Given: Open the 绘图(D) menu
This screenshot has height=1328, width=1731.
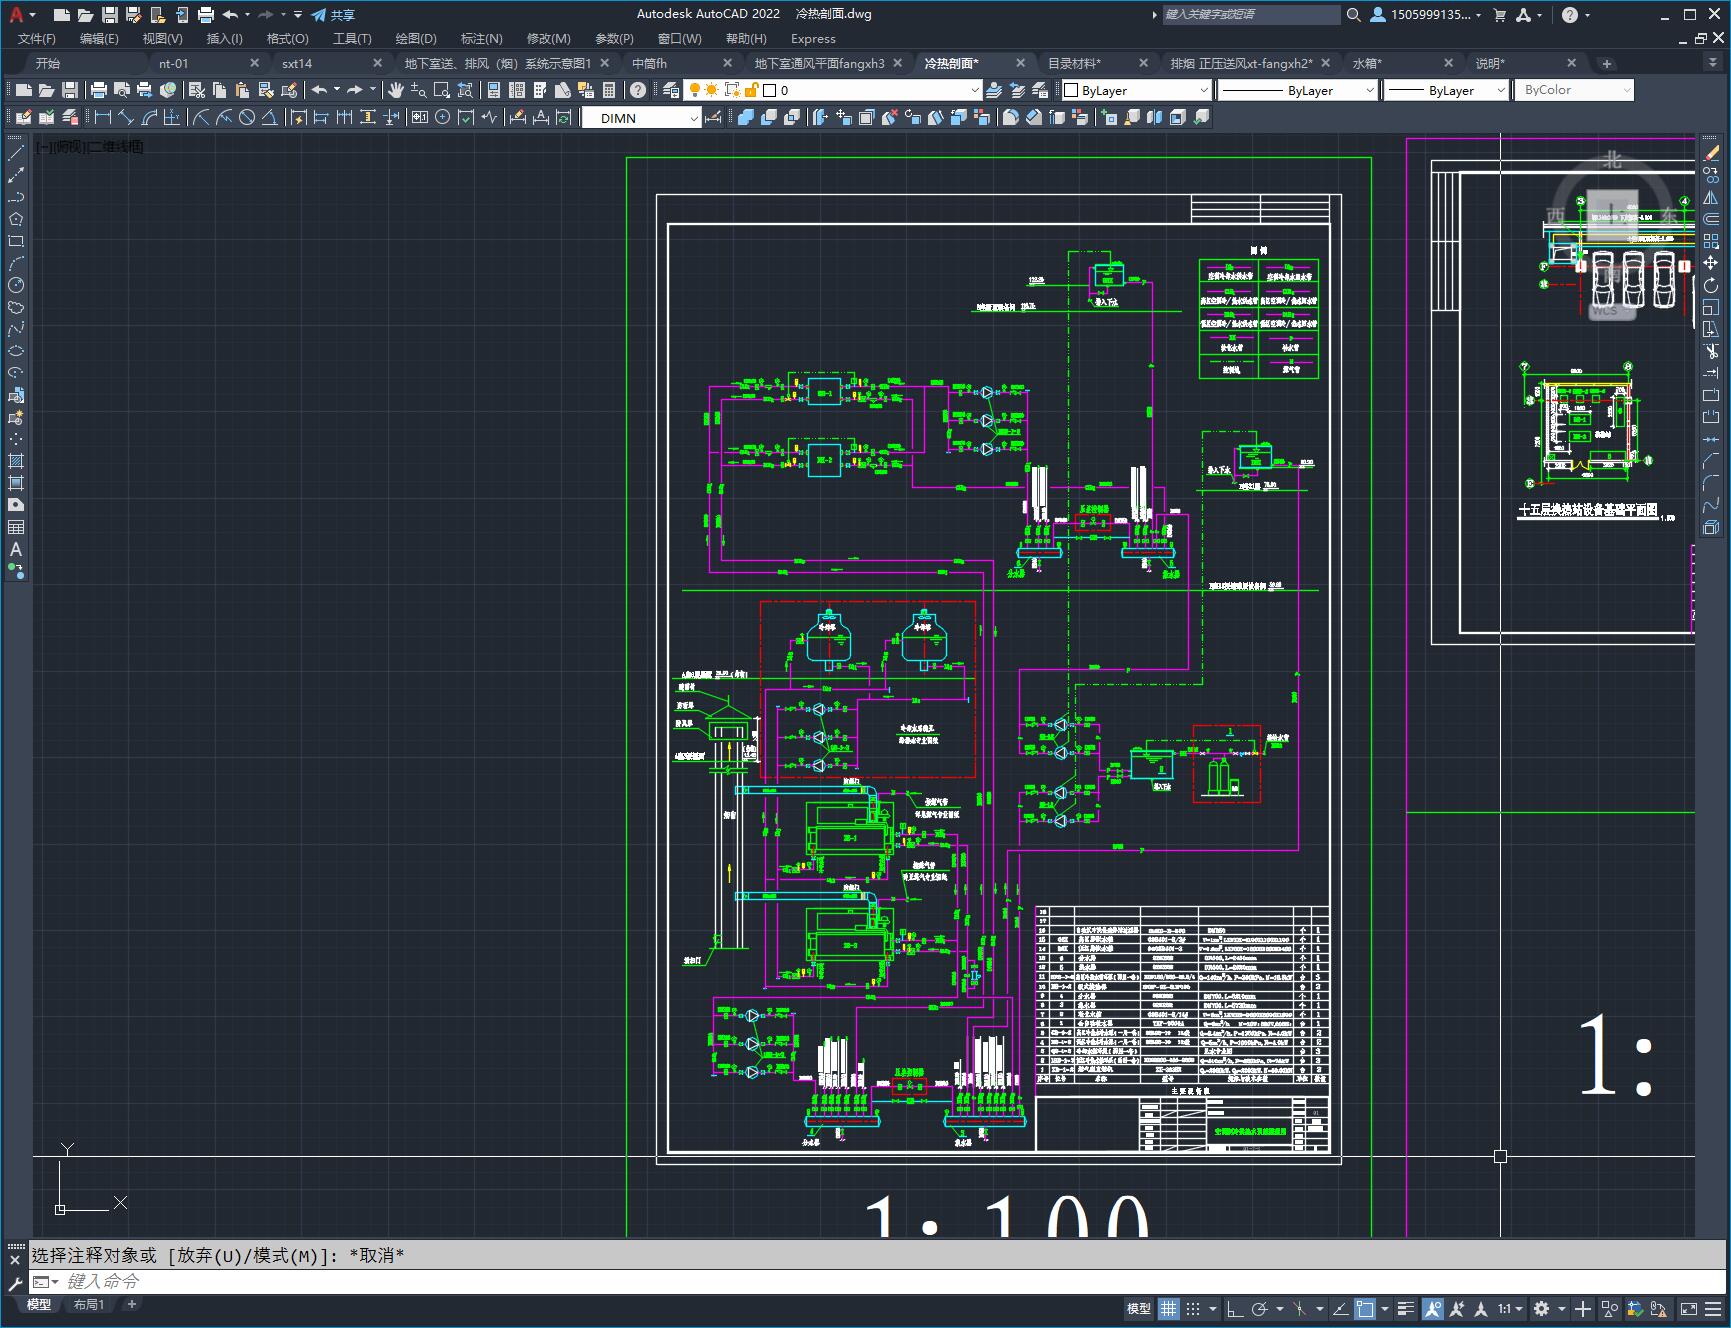Looking at the screenshot, I should [416, 39].
